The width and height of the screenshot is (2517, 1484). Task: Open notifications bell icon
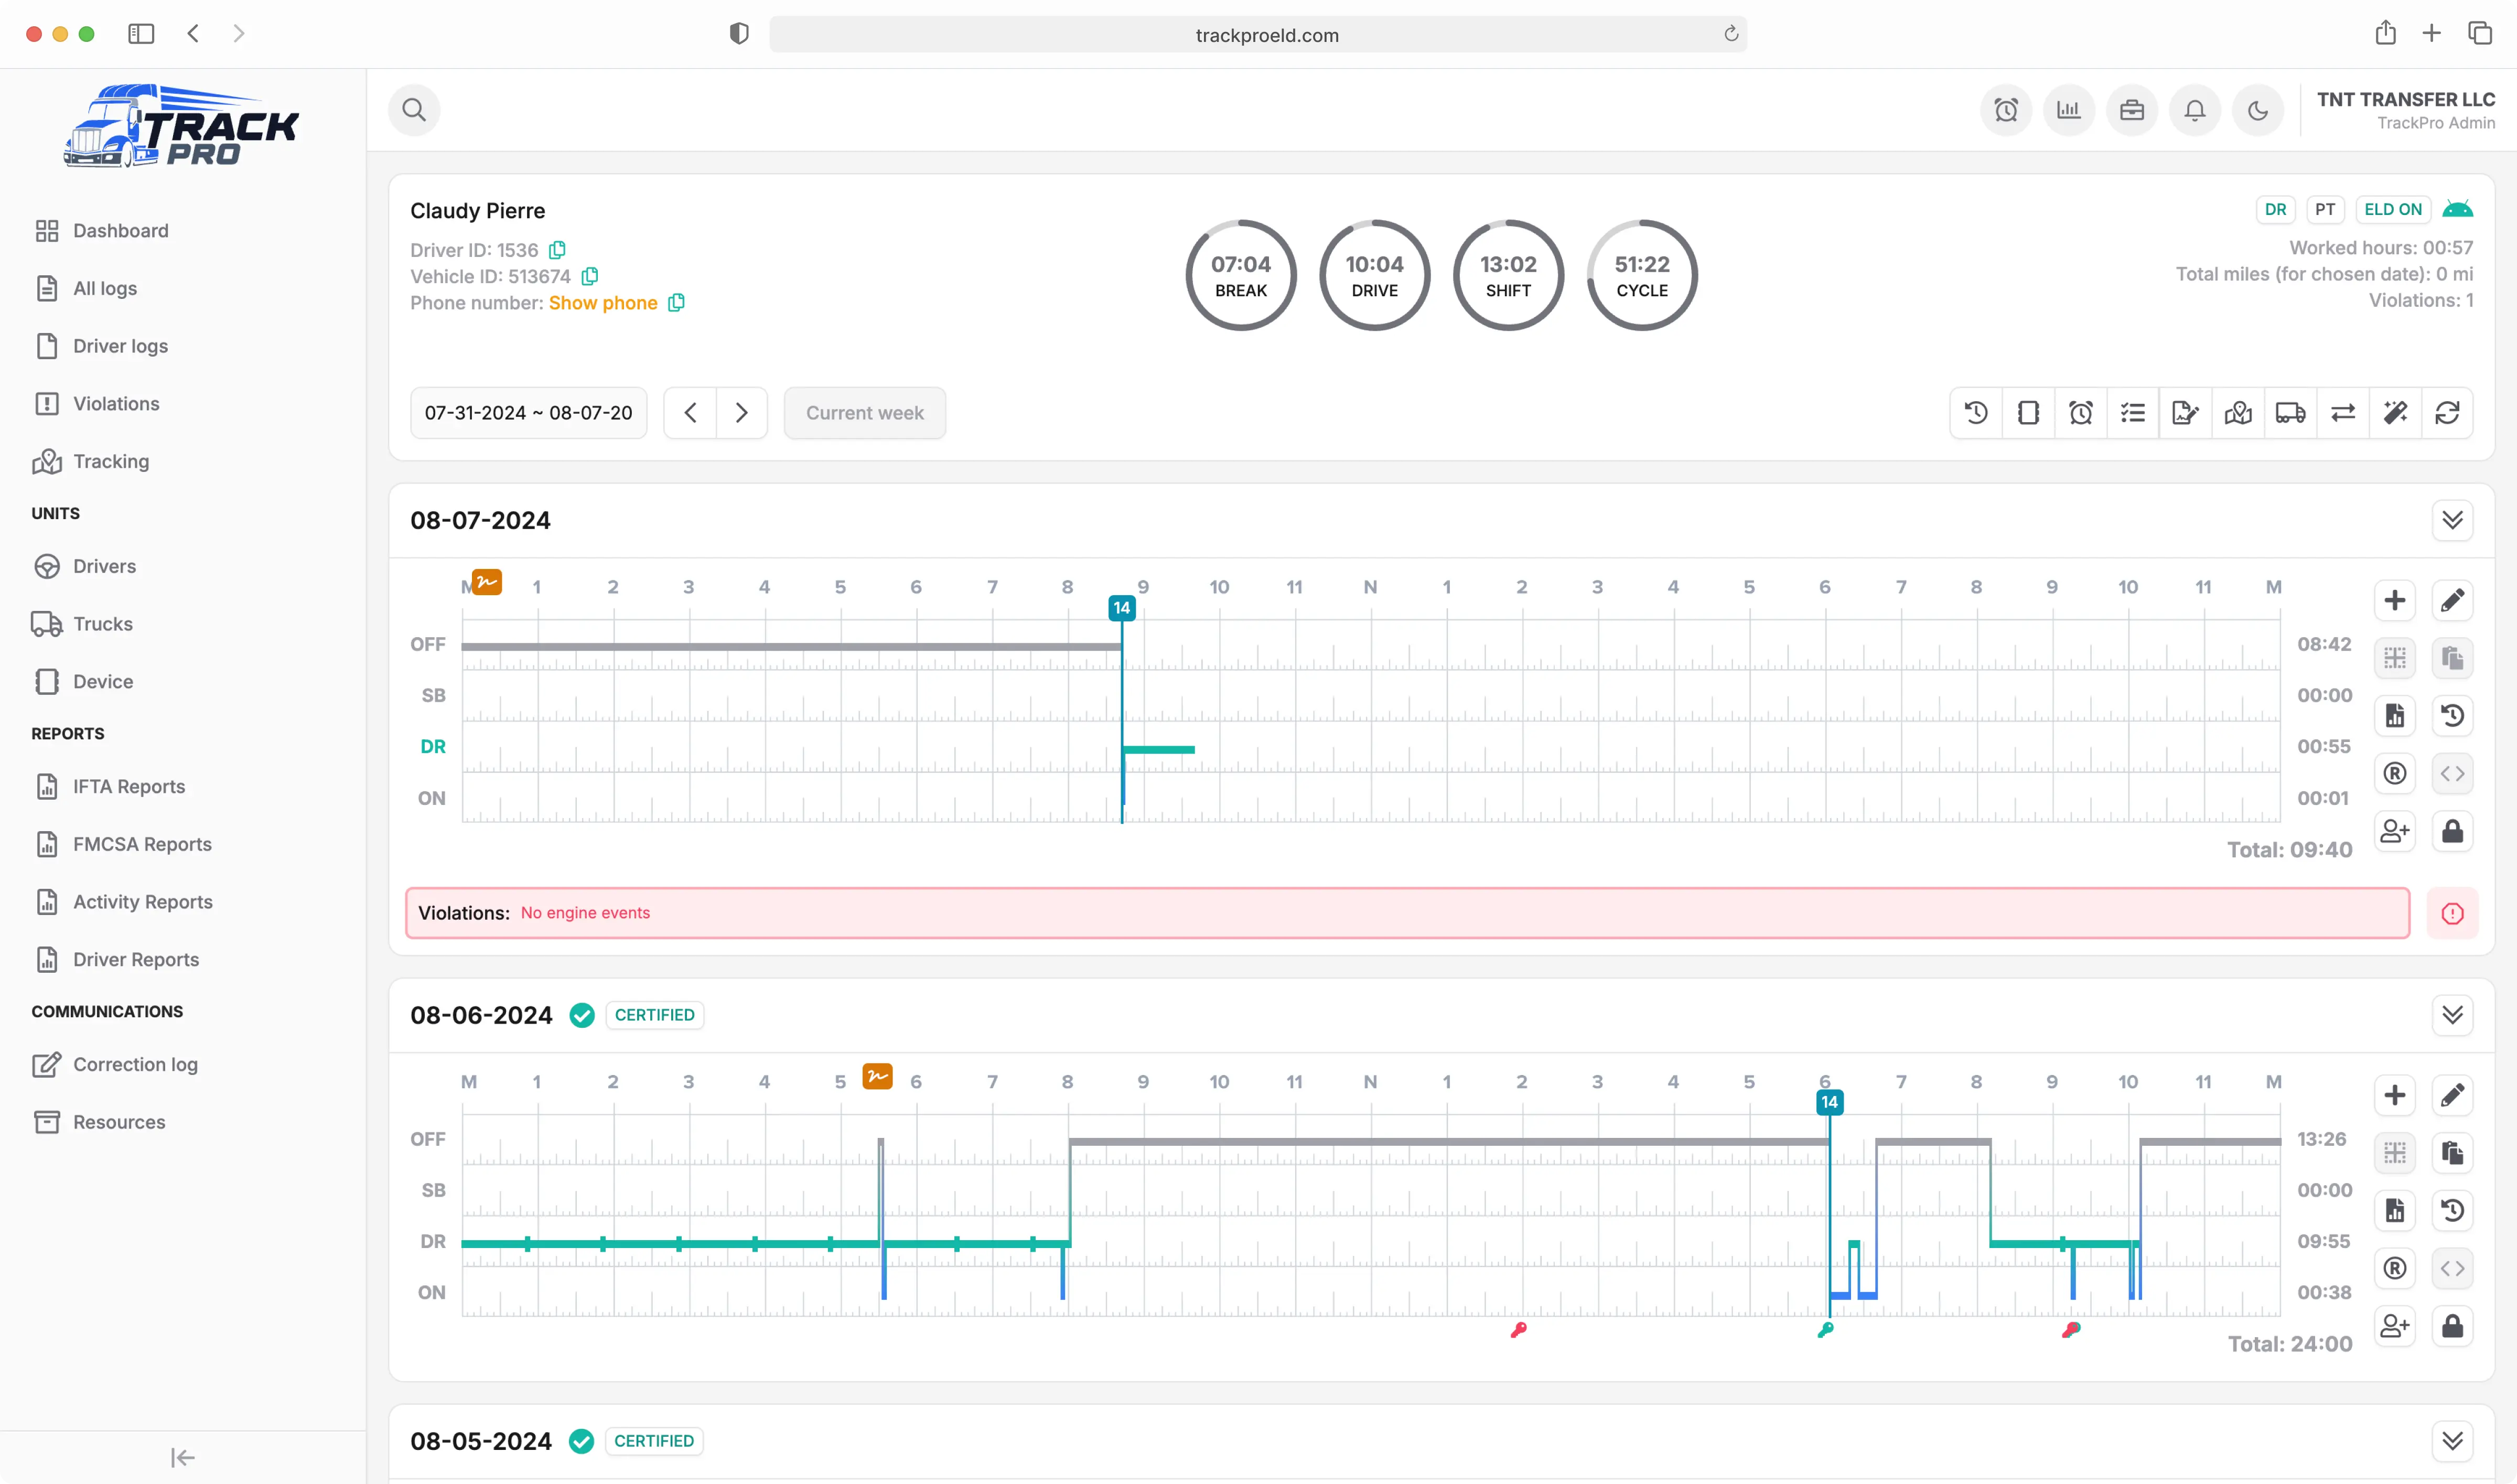(2194, 110)
